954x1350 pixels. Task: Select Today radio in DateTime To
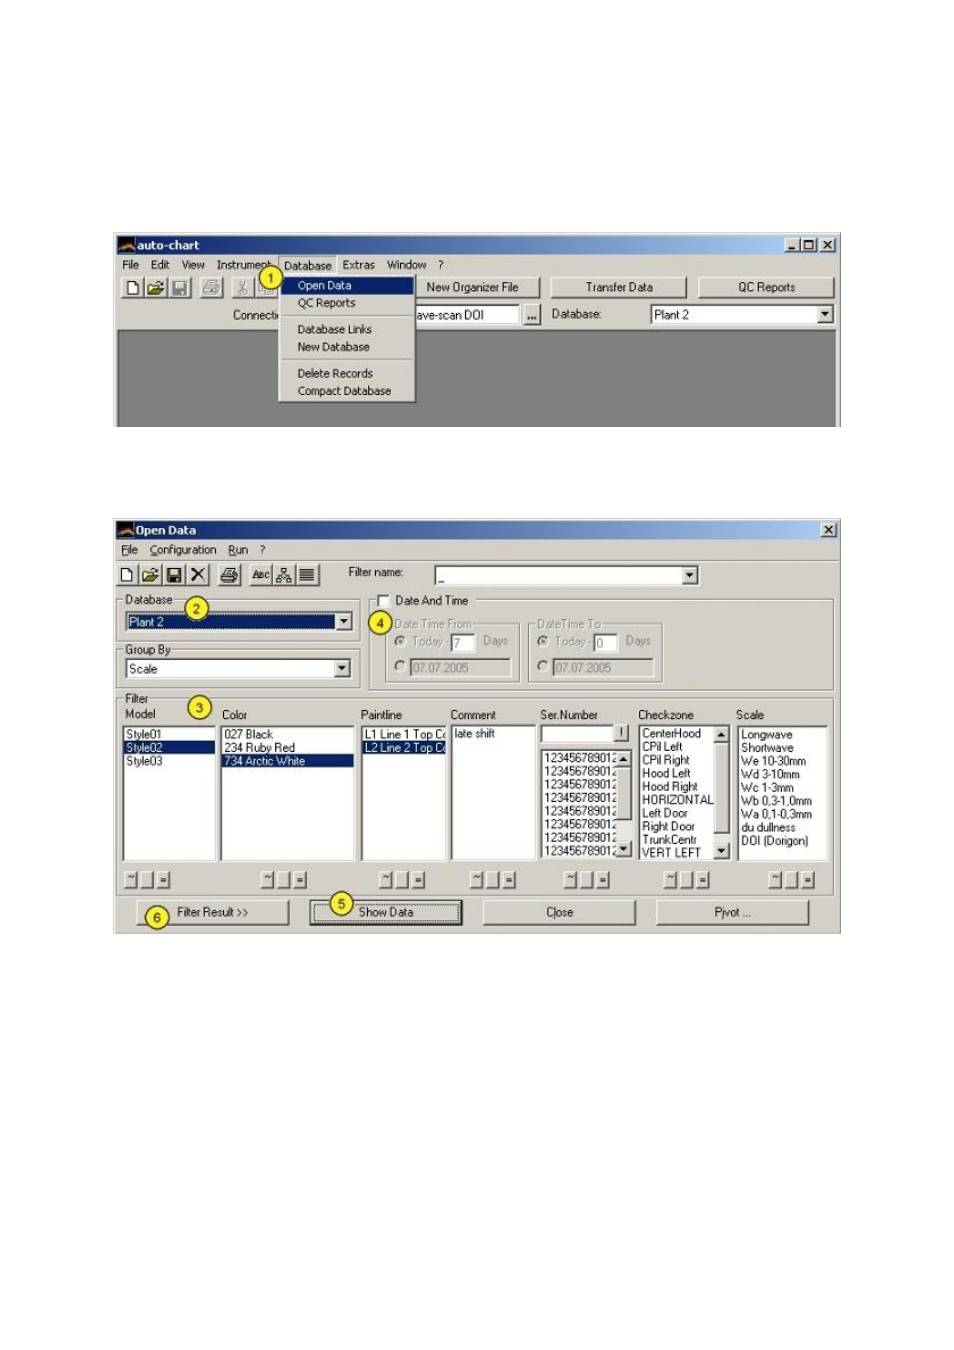point(543,641)
